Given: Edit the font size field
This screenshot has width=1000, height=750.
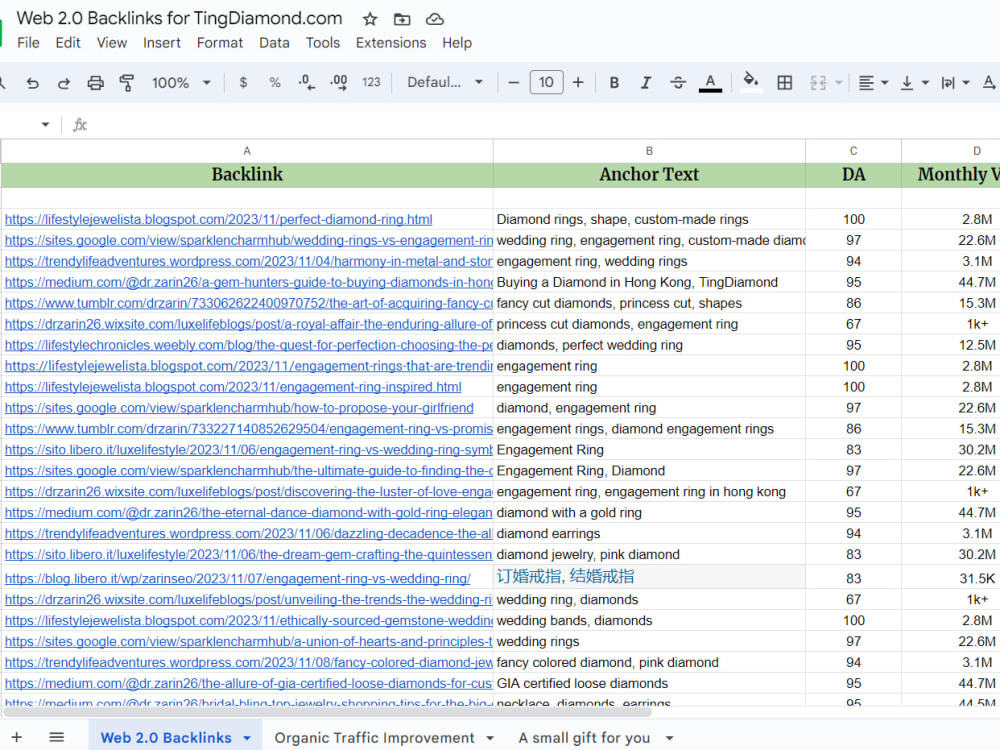Looking at the screenshot, I should coord(547,82).
